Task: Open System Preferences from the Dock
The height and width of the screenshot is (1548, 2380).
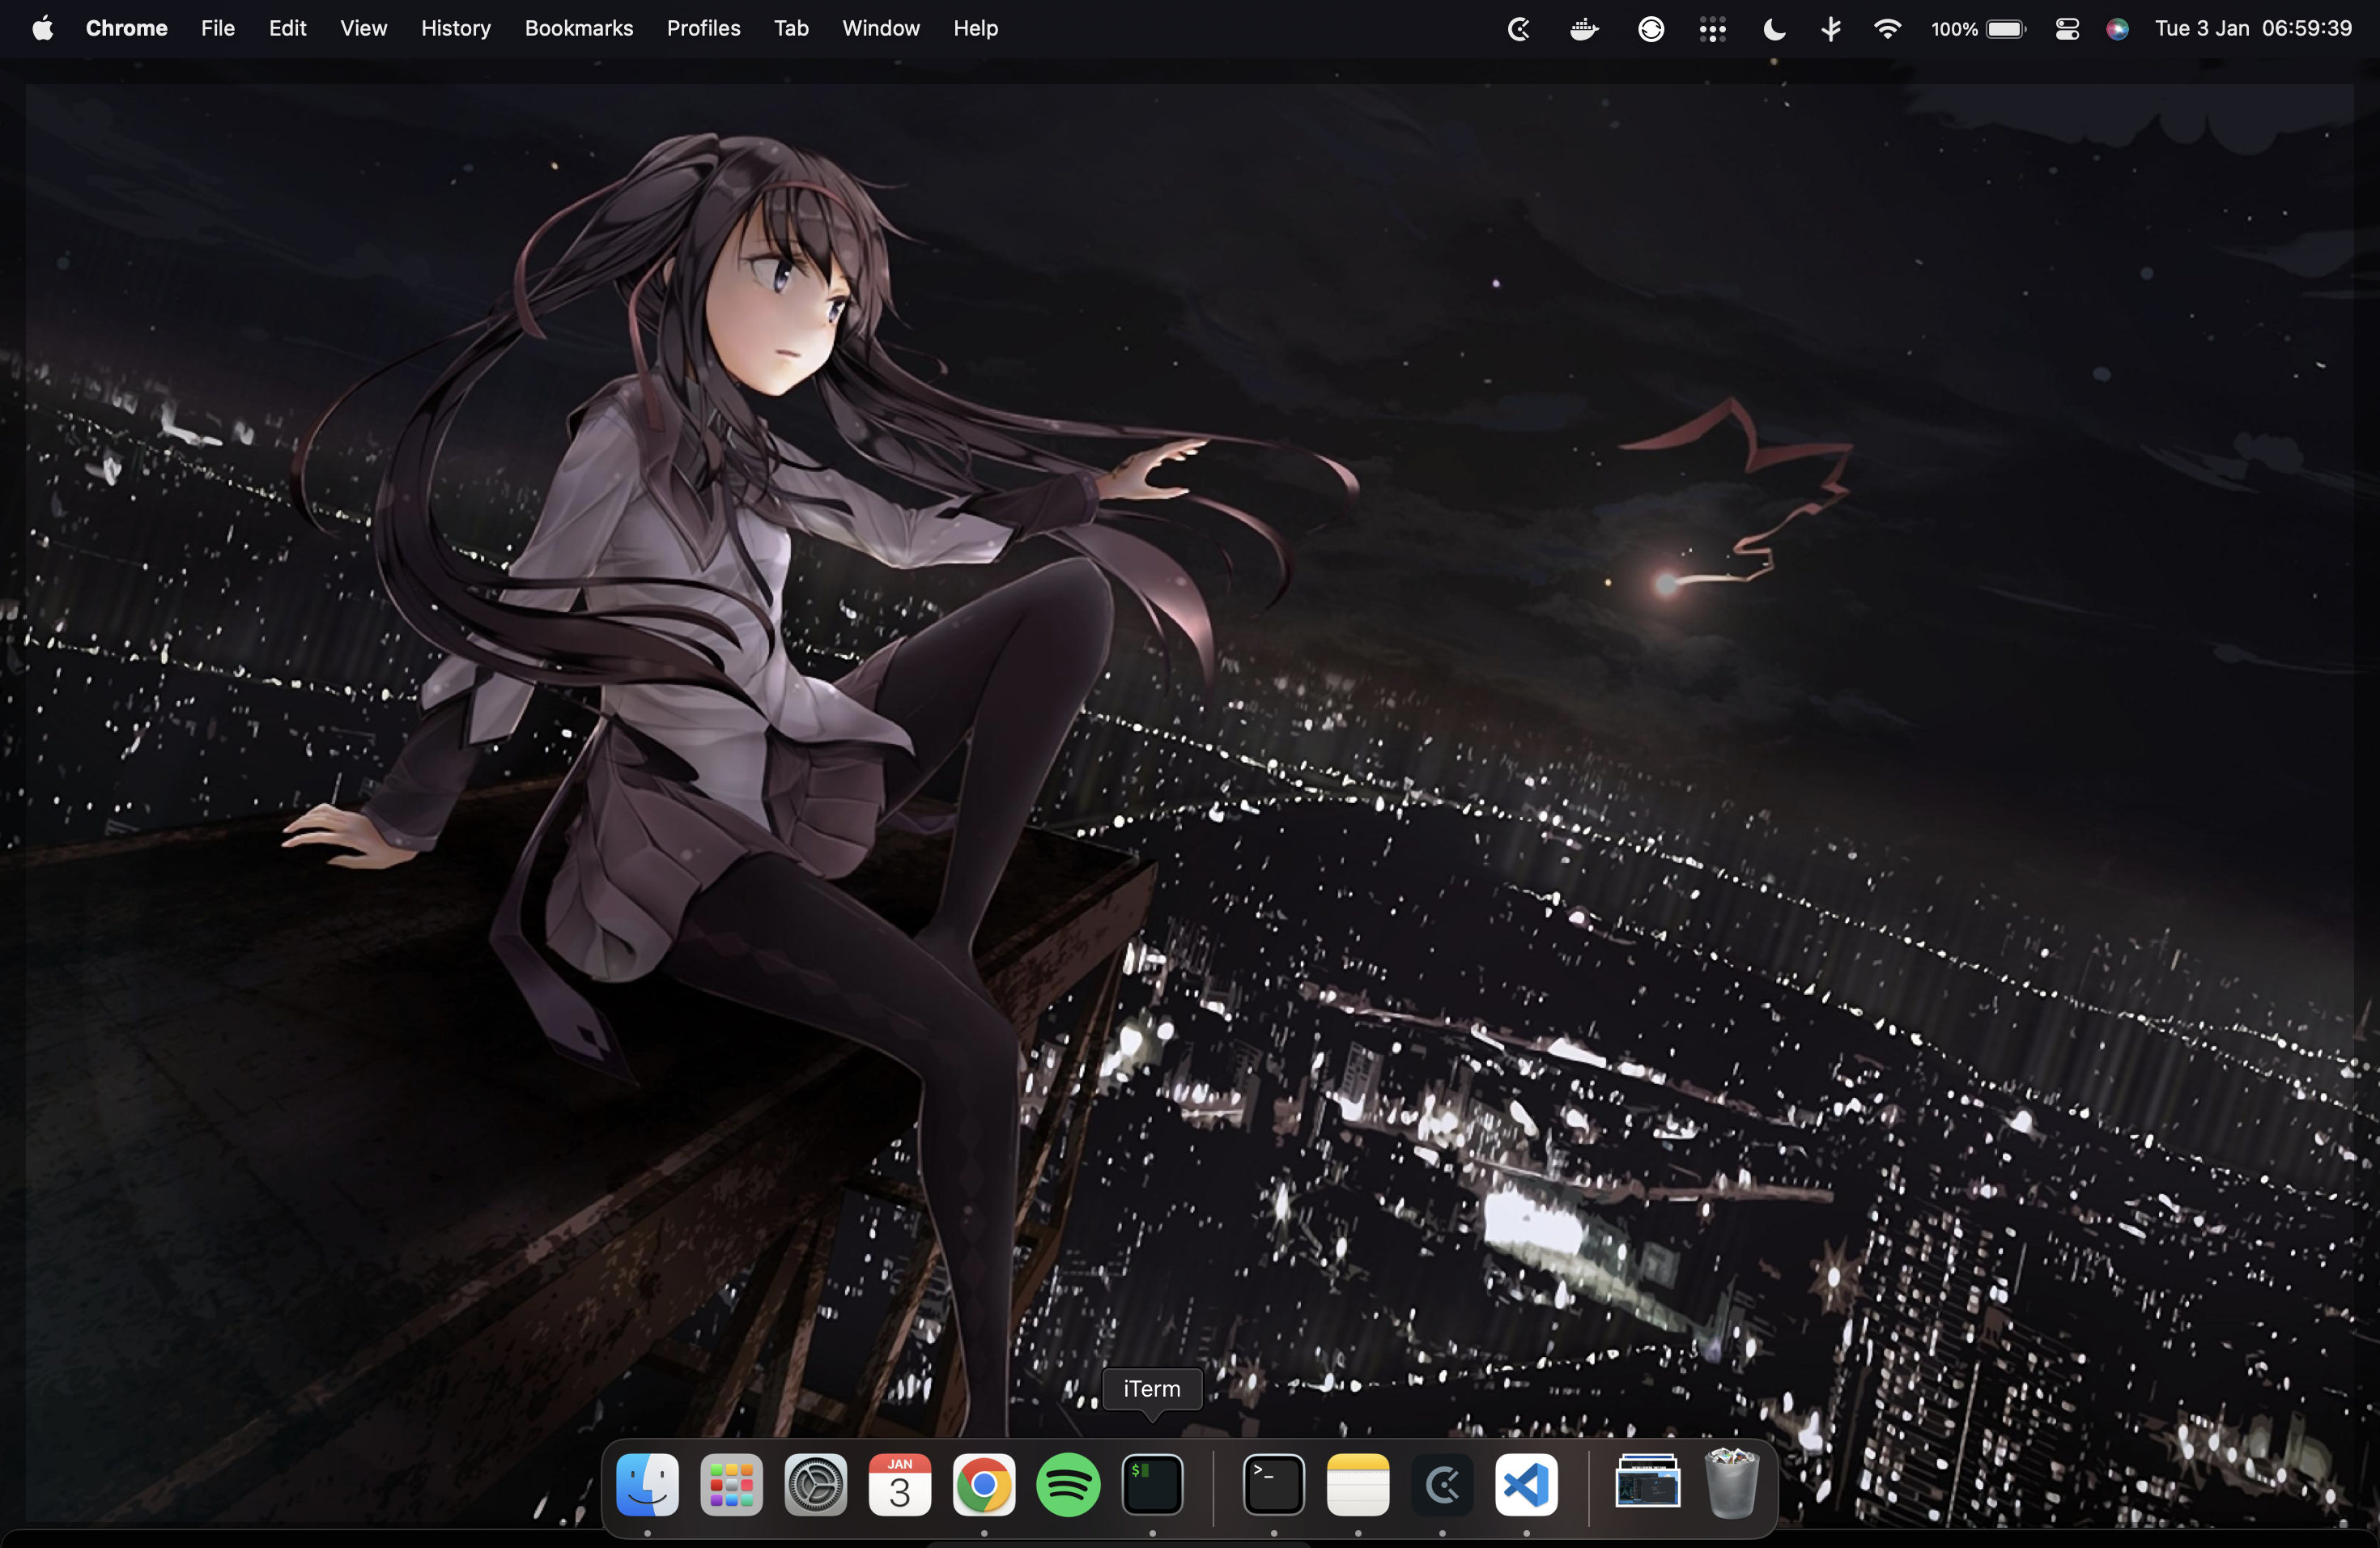Action: tap(815, 1484)
